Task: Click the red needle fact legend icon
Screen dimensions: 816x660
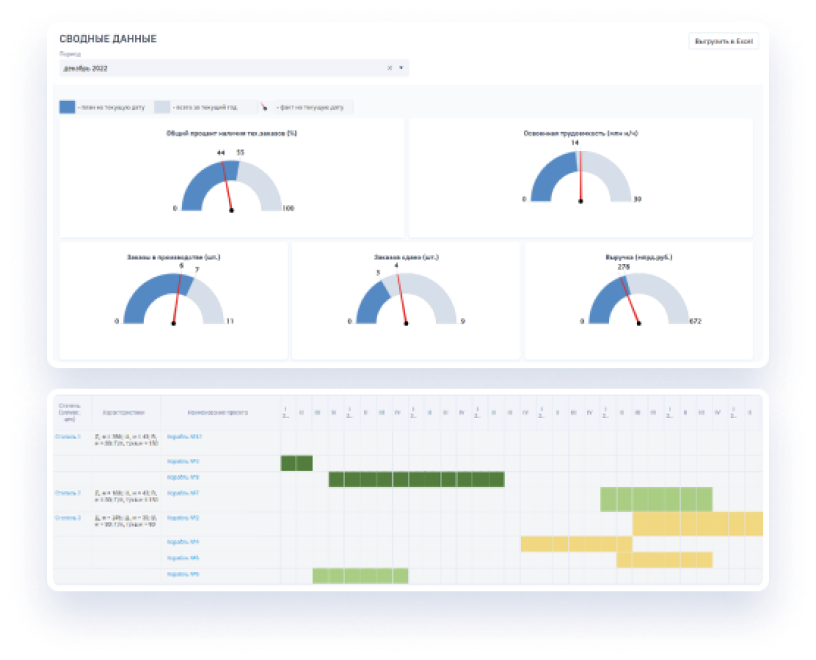Action: (x=264, y=107)
